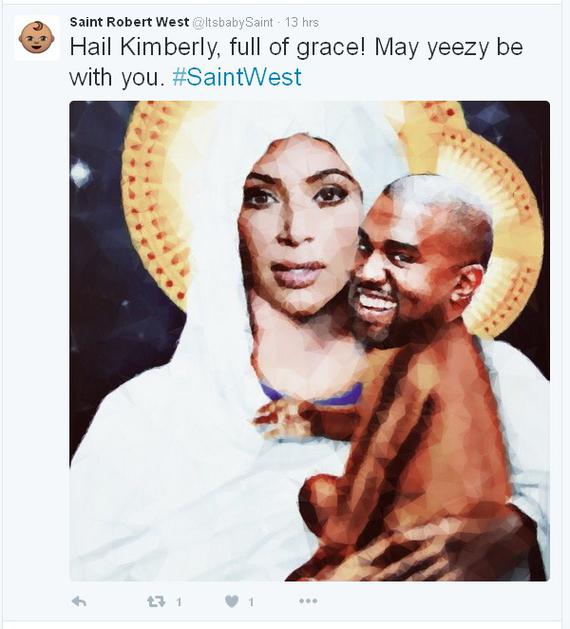Open the #SaintWest hashtag link

tap(237, 77)
